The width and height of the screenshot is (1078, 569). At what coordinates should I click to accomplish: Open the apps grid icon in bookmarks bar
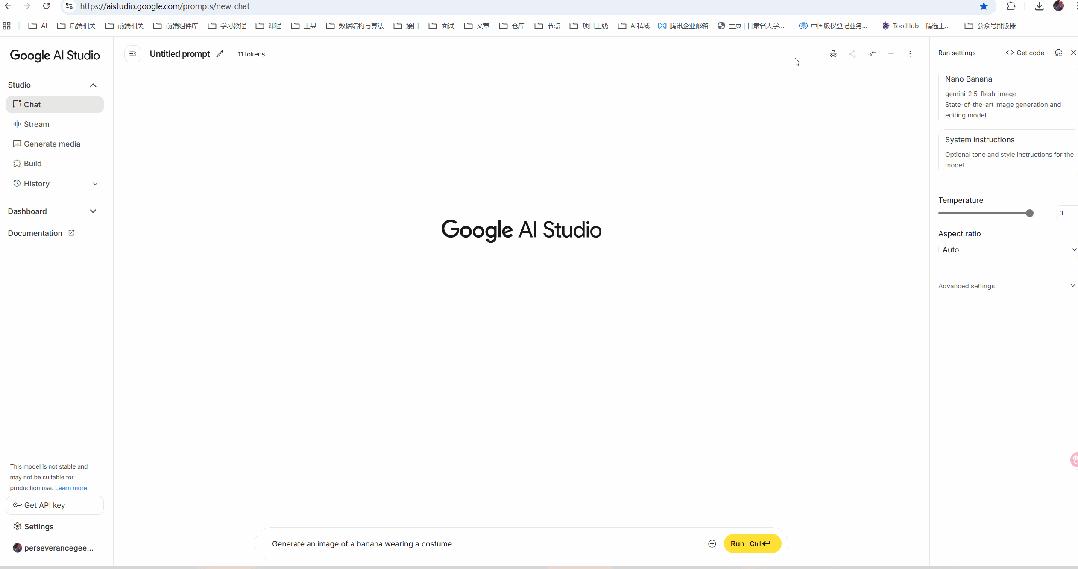coord(7,26)
